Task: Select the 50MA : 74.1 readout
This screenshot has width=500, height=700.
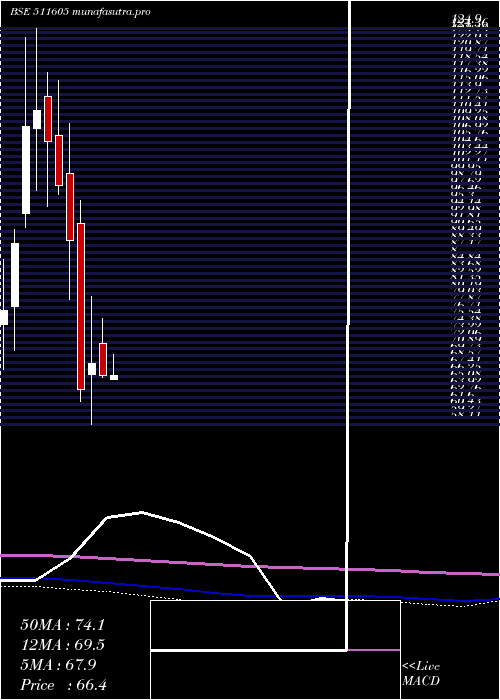Action: tap(62, 625)
